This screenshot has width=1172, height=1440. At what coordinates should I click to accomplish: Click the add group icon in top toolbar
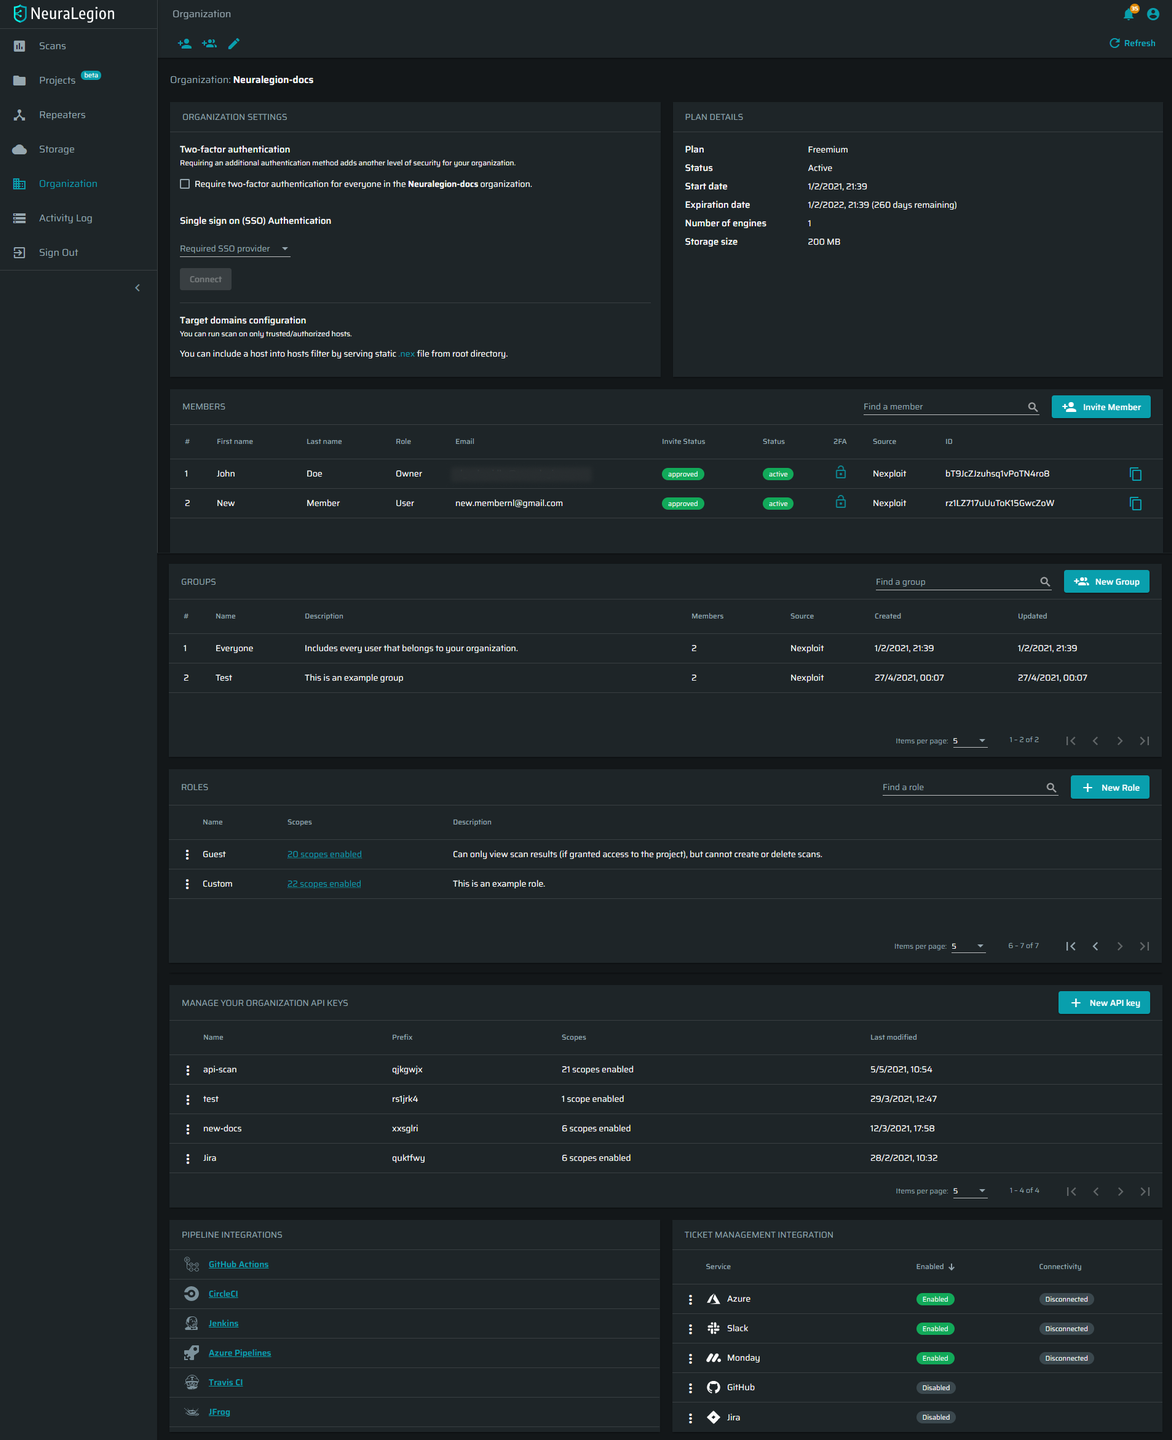point(209,44)
